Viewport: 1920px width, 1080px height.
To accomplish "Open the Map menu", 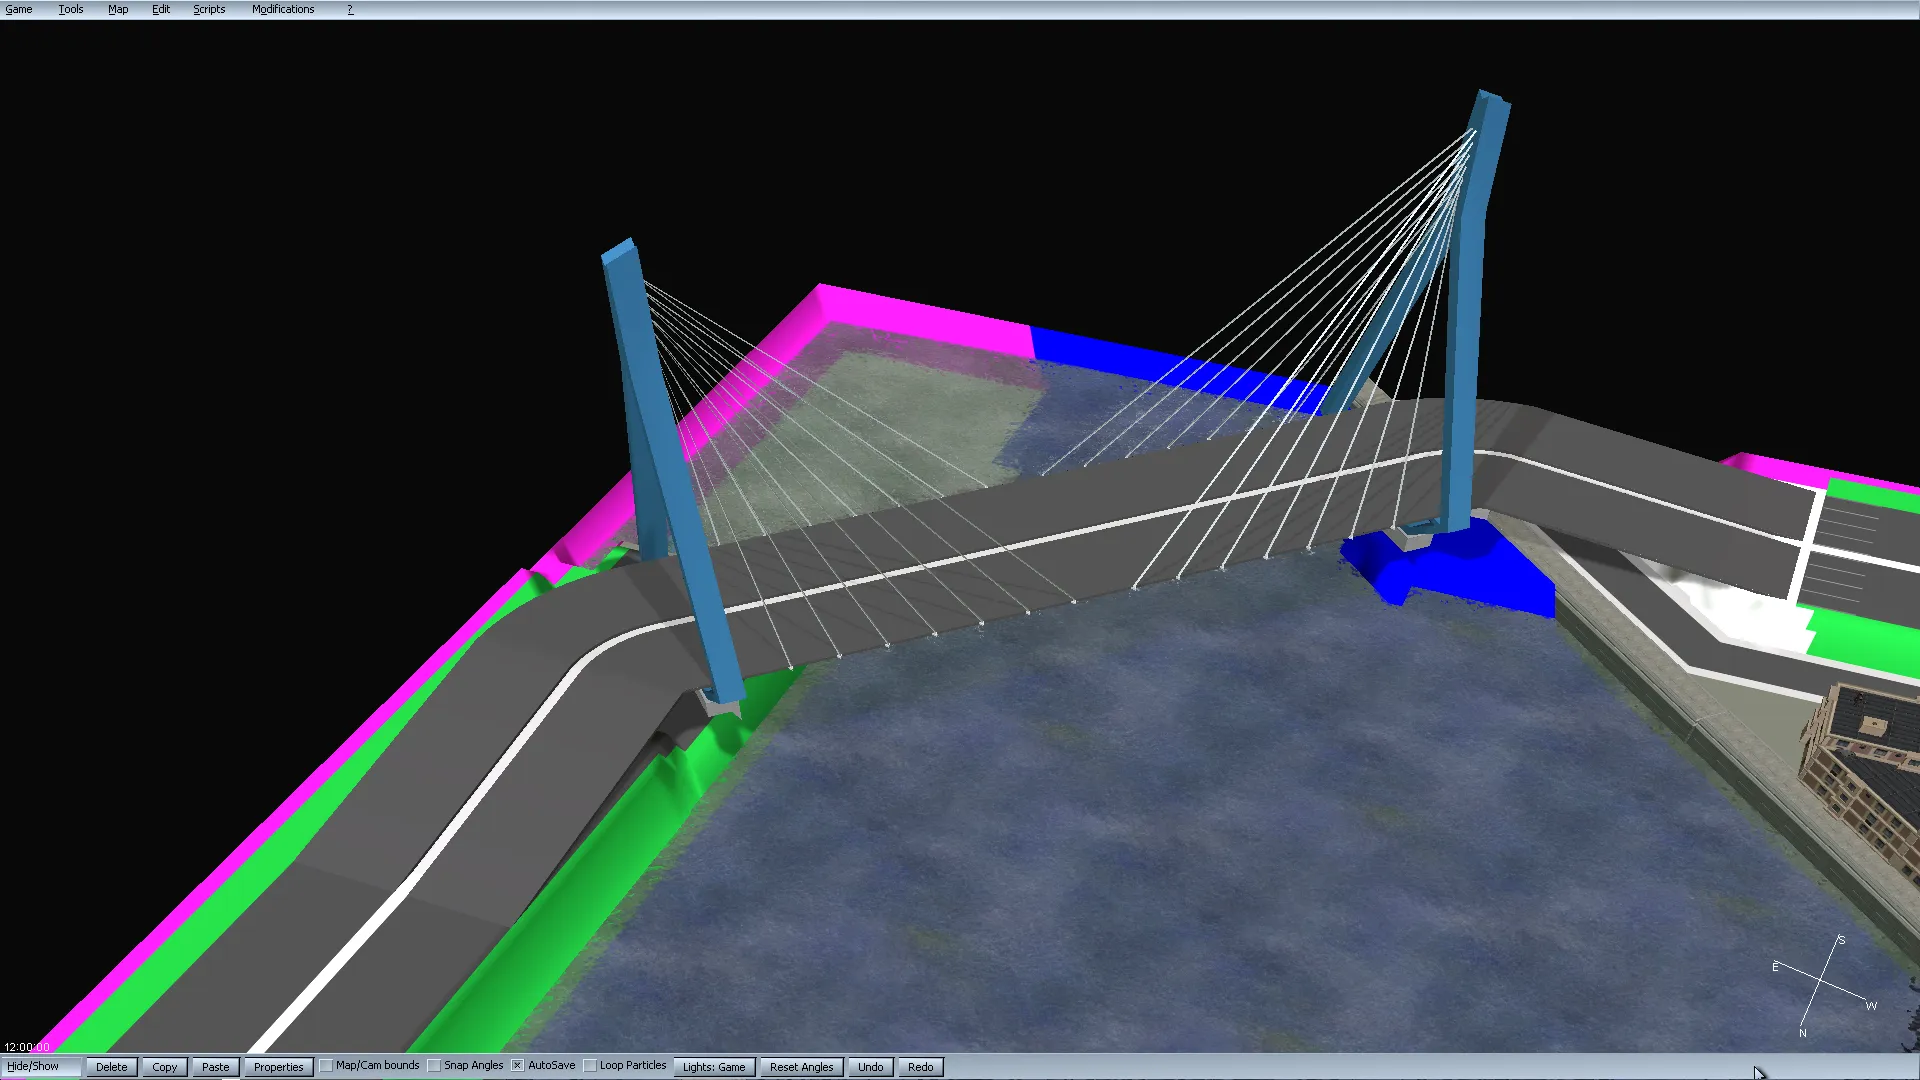I will (x=118, y=9).
